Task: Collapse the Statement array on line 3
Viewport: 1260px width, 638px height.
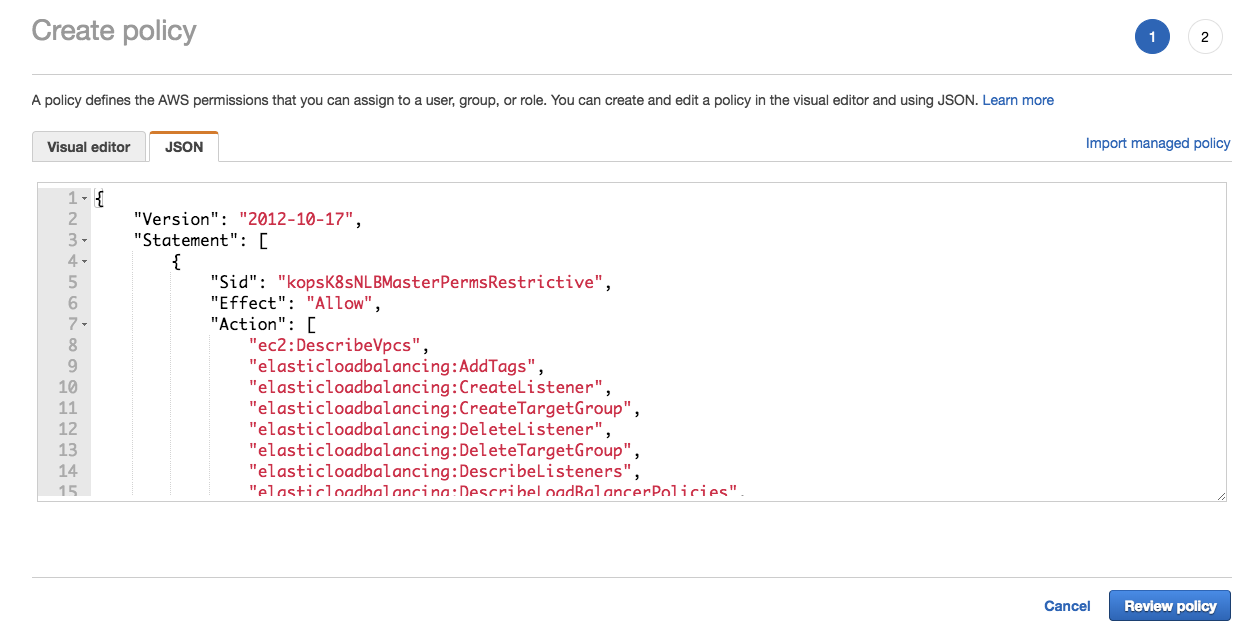Action: tap(85, 239)
